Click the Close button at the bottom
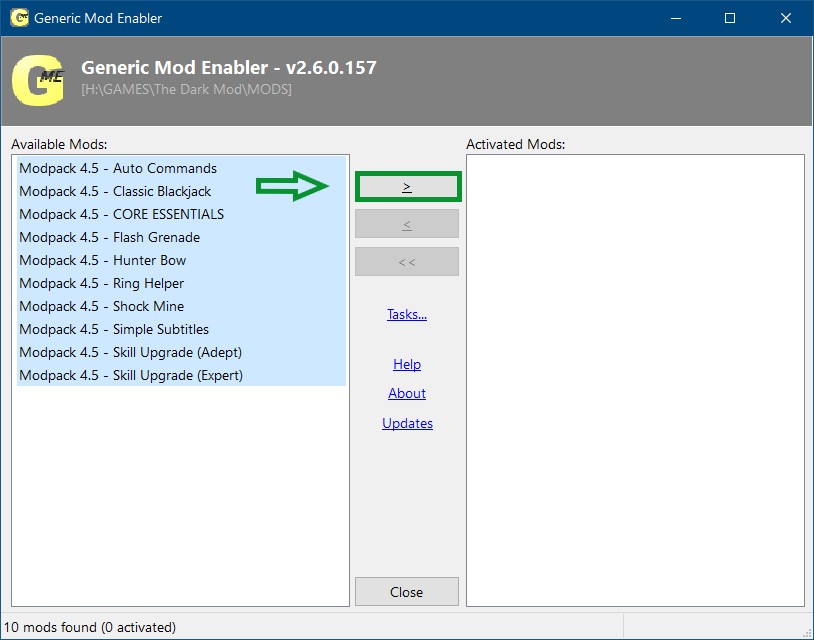 pos(407,592)
